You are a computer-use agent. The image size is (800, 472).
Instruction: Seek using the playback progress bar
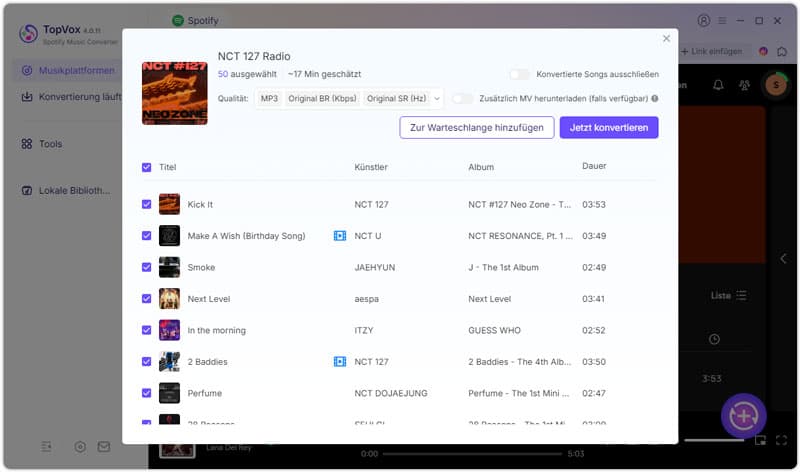472,454
